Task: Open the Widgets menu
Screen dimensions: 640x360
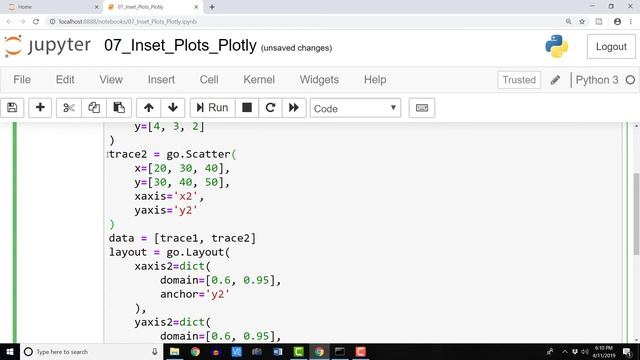Action: point(319,80)
